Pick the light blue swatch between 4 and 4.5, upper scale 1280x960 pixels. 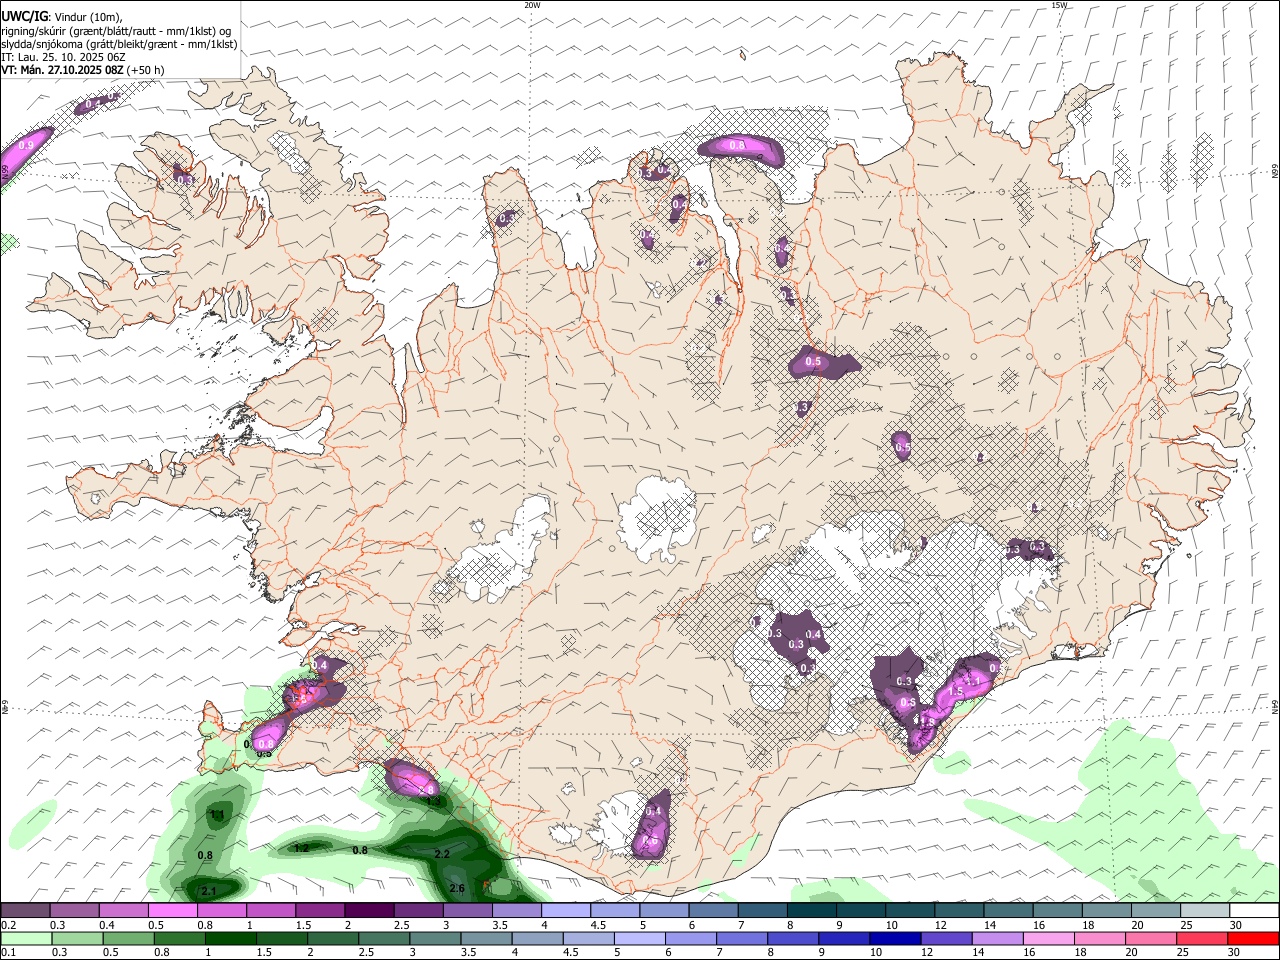click(566, 910)
